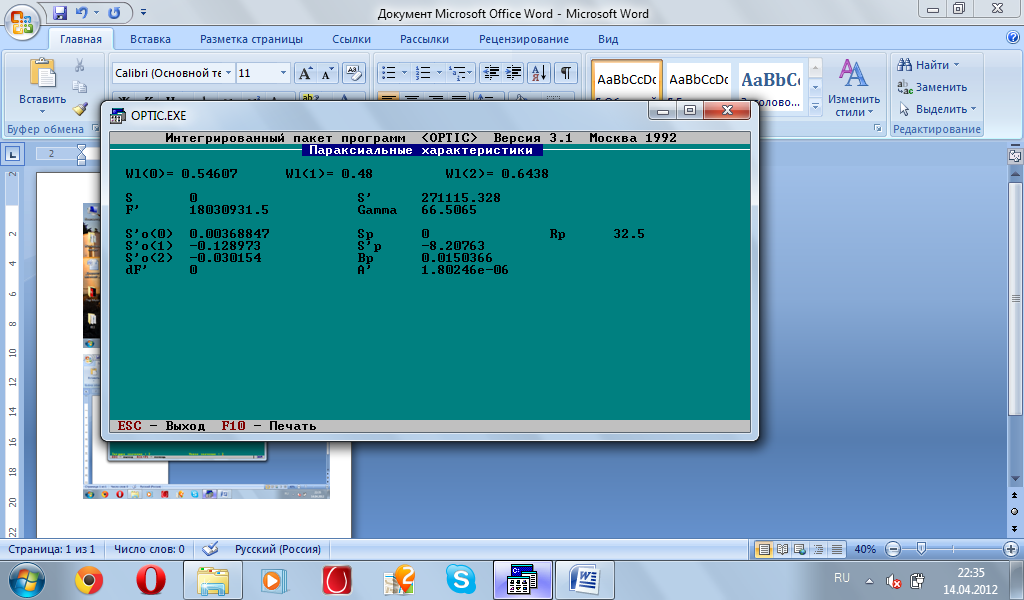Switch to Outline view
The height and width of the screenshot is (600, 1024).
point(818,550)
